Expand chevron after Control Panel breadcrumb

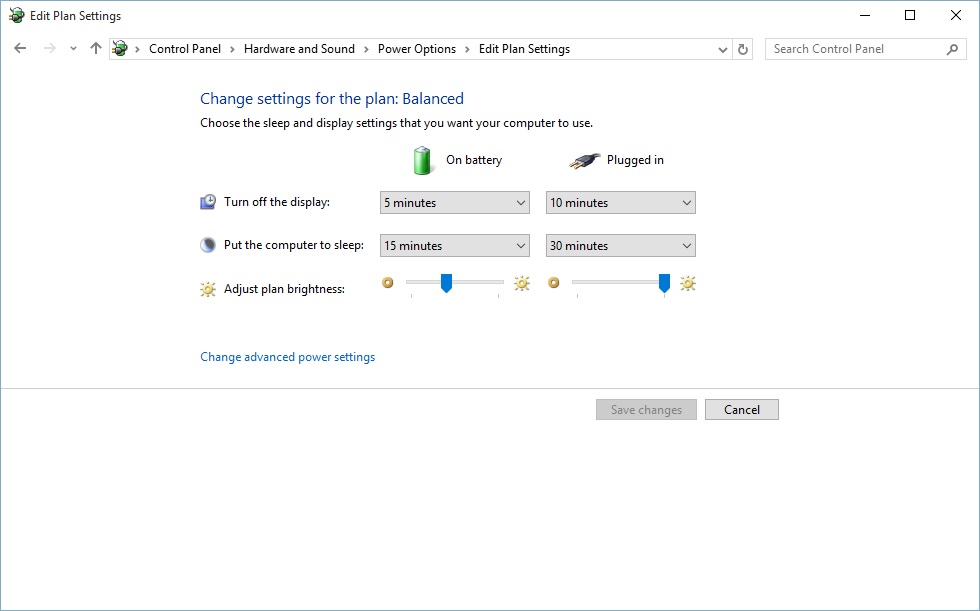(x=232, y=49)
